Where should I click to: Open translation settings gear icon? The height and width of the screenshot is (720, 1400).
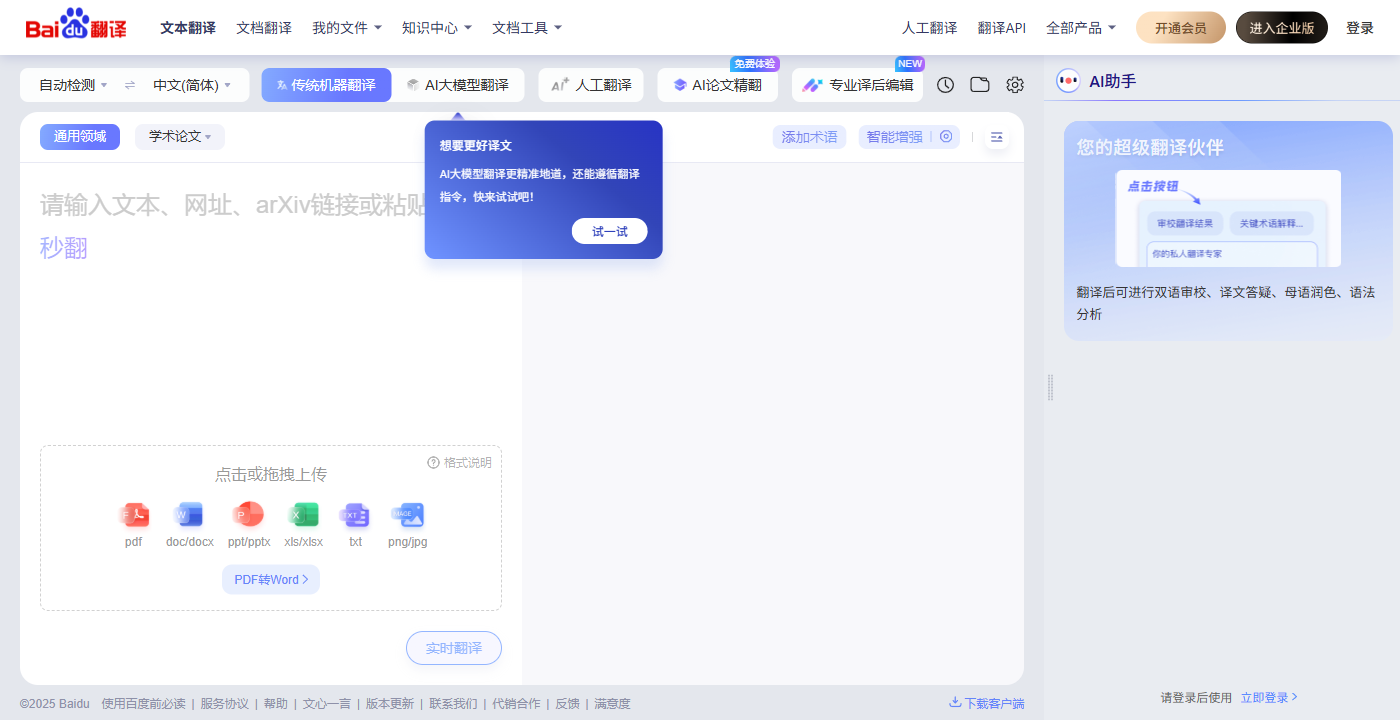coord(1015,85)
